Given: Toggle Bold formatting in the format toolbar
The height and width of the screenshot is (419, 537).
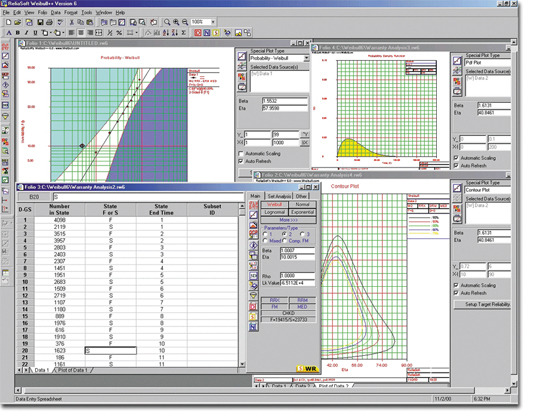Looking at the screenshot, I should (17, 33).
